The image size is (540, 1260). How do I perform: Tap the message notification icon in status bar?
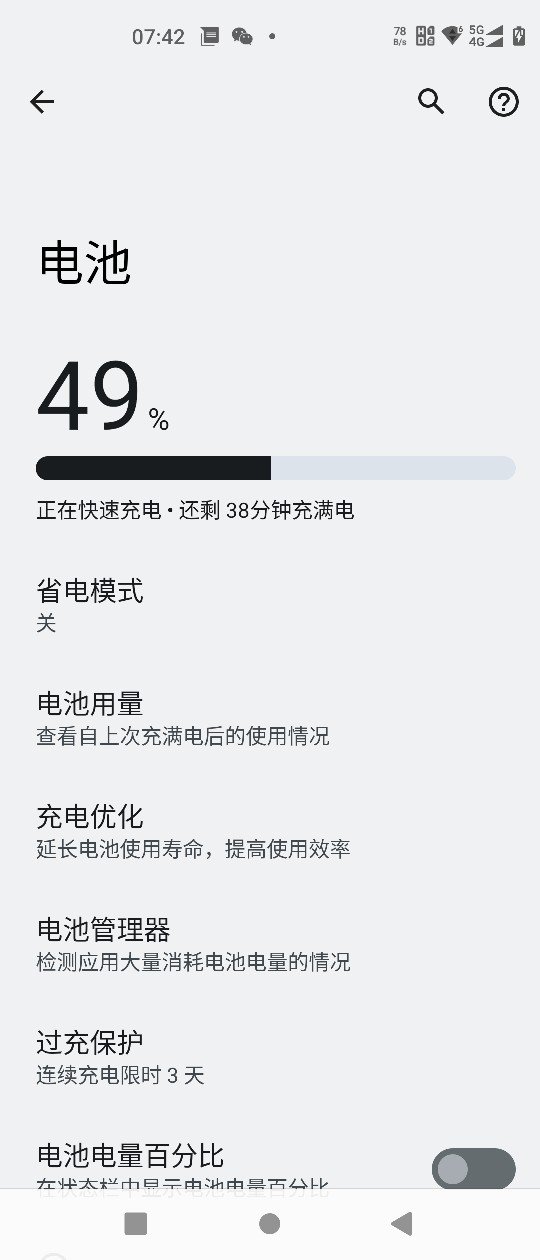tap(210, 37)
